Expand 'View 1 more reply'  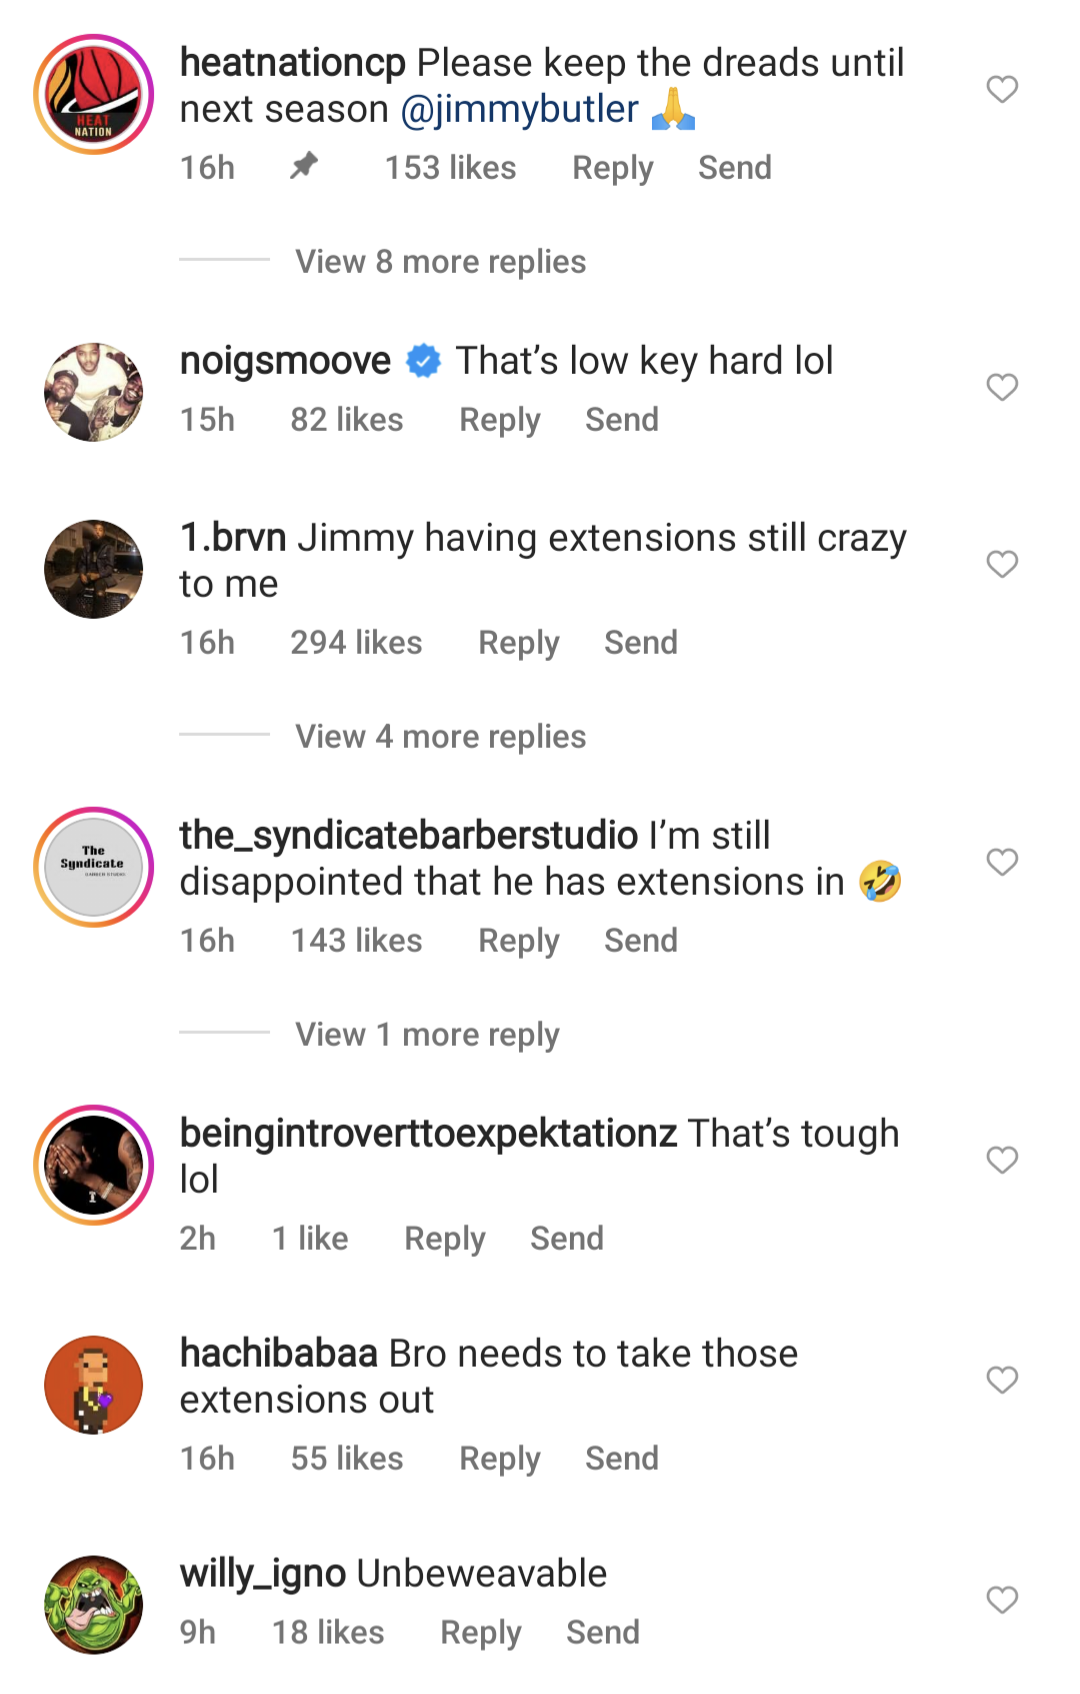point(427,1034)
